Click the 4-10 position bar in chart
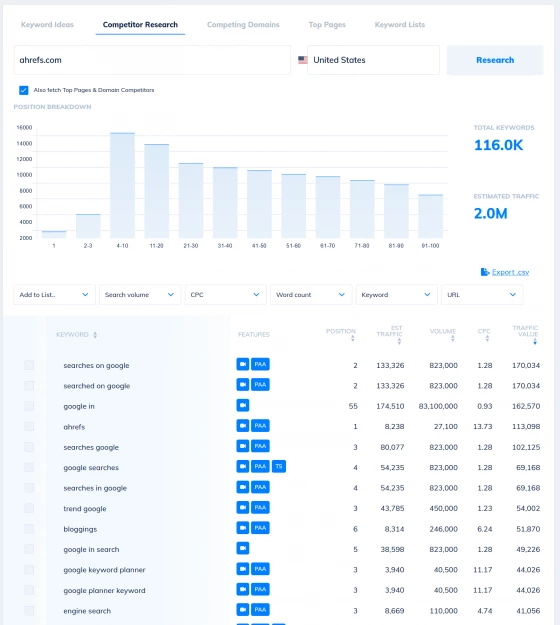The width and height of the screenshot is (560, 625). (x=122, y=185)
